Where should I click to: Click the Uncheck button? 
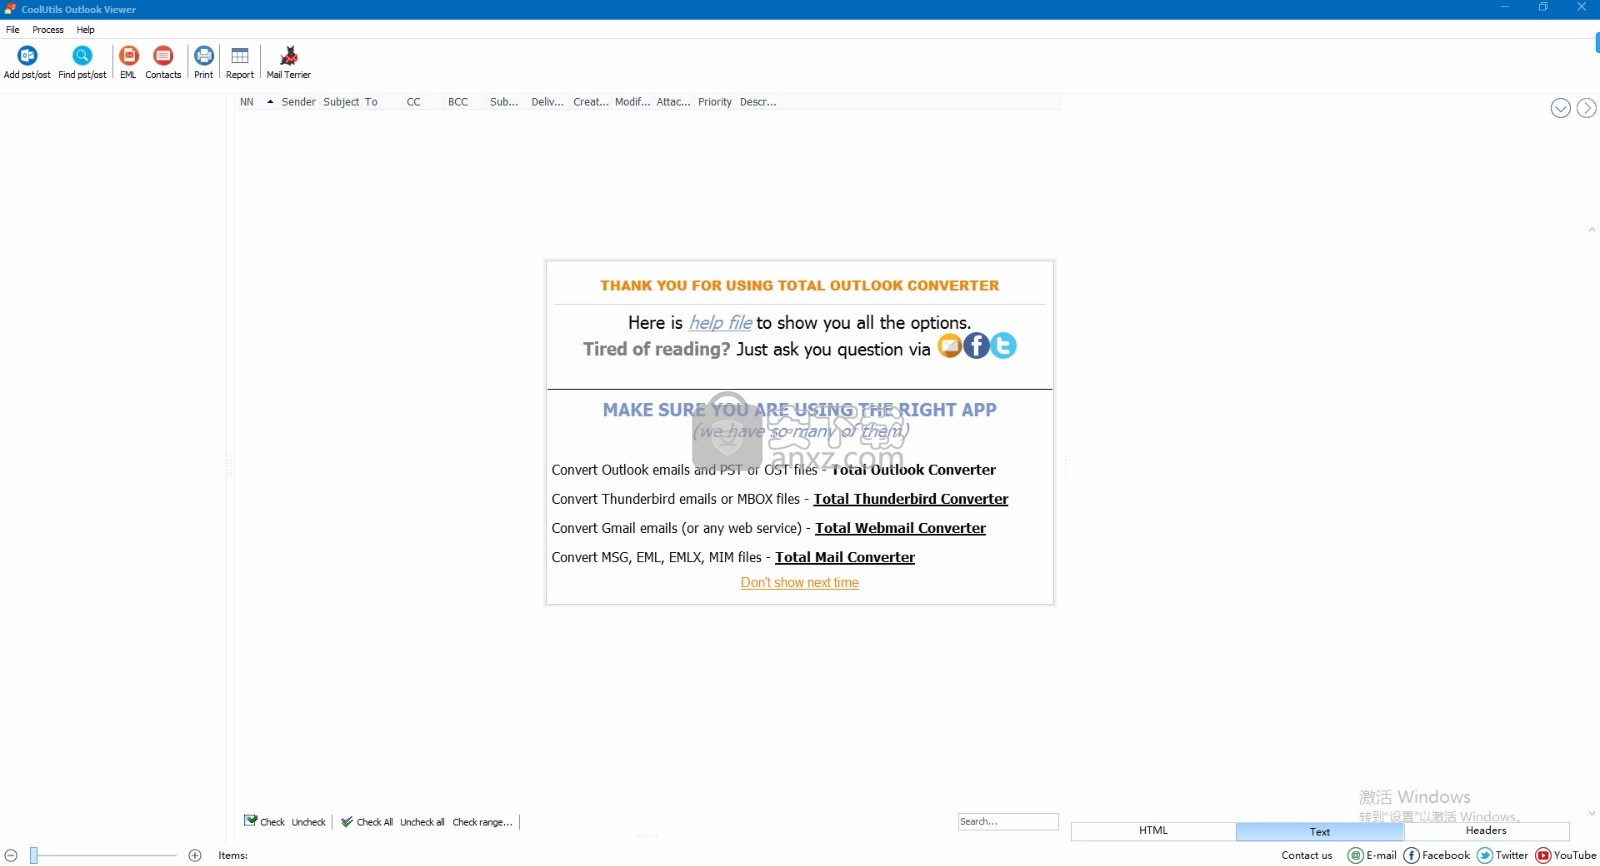pyautogui.click(x=308, y=822)
